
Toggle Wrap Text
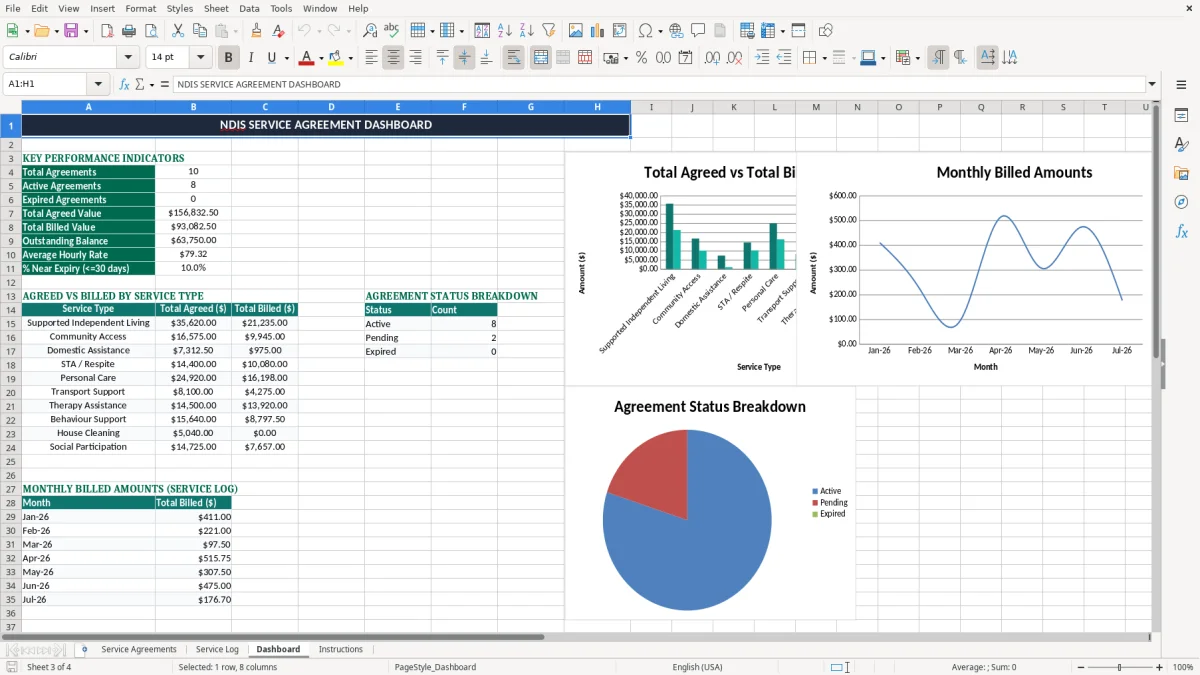(x=513, y=58)
